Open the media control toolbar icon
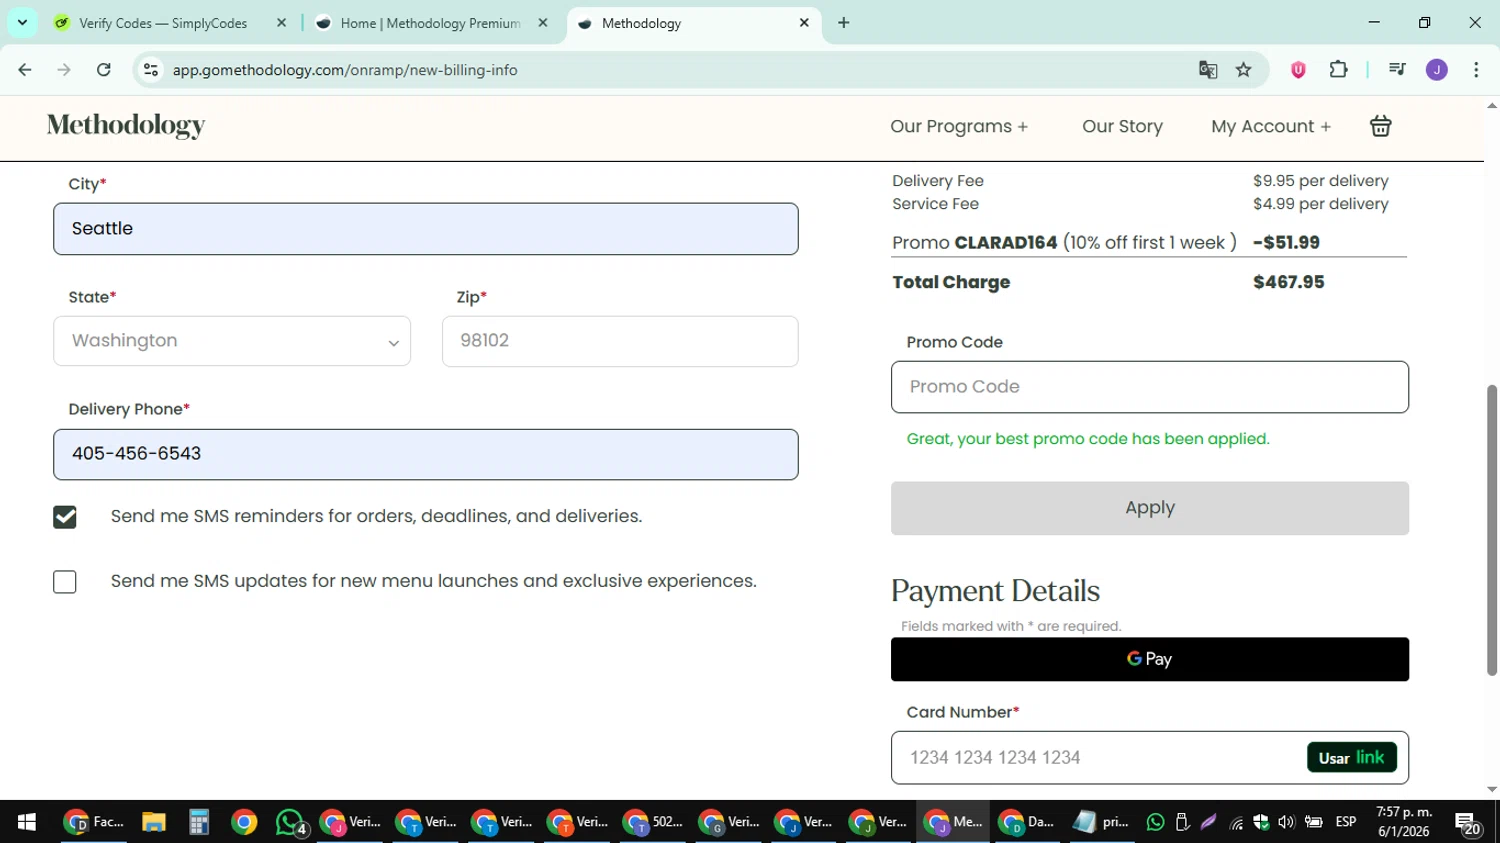Image resolution: width=1500 pixels, height=843 pixels. [1397, 70]
